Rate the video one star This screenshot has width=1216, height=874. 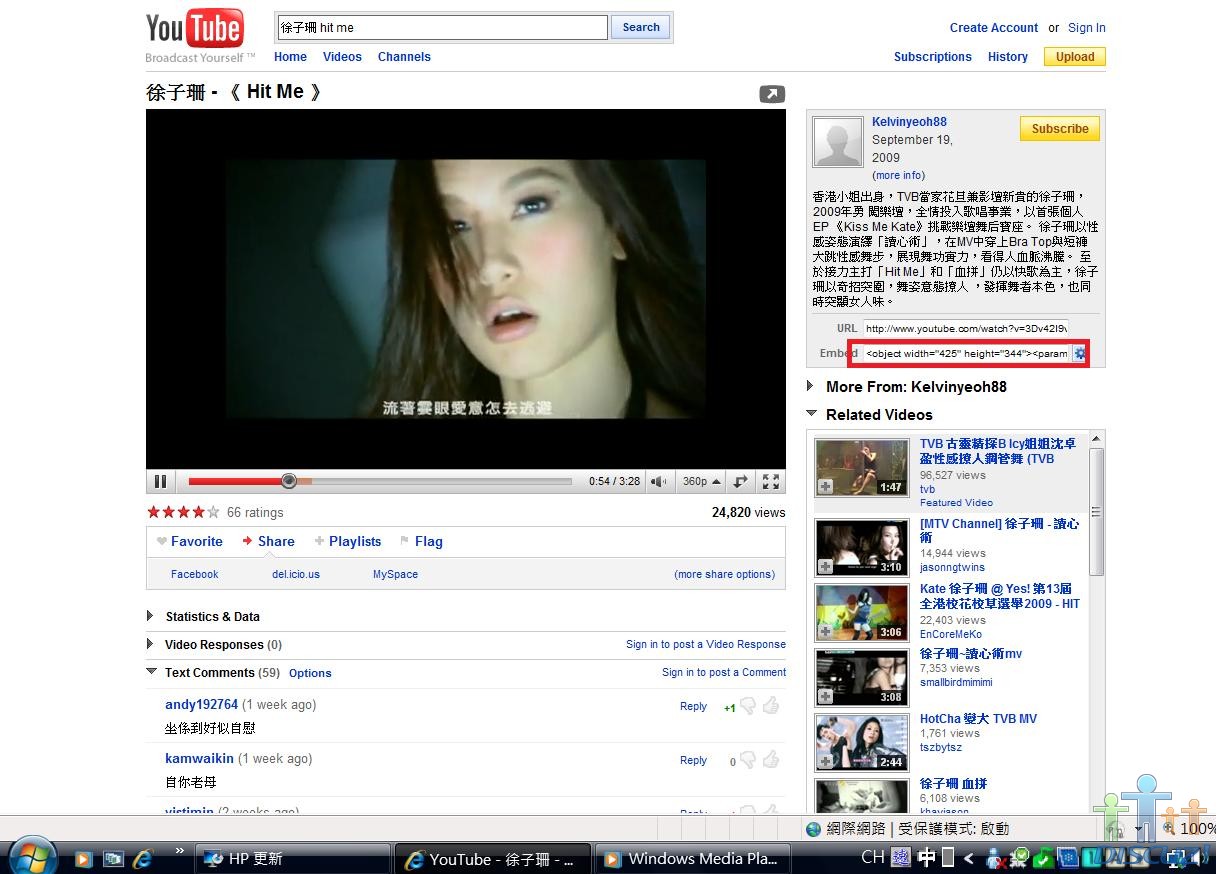pos(154,512)
